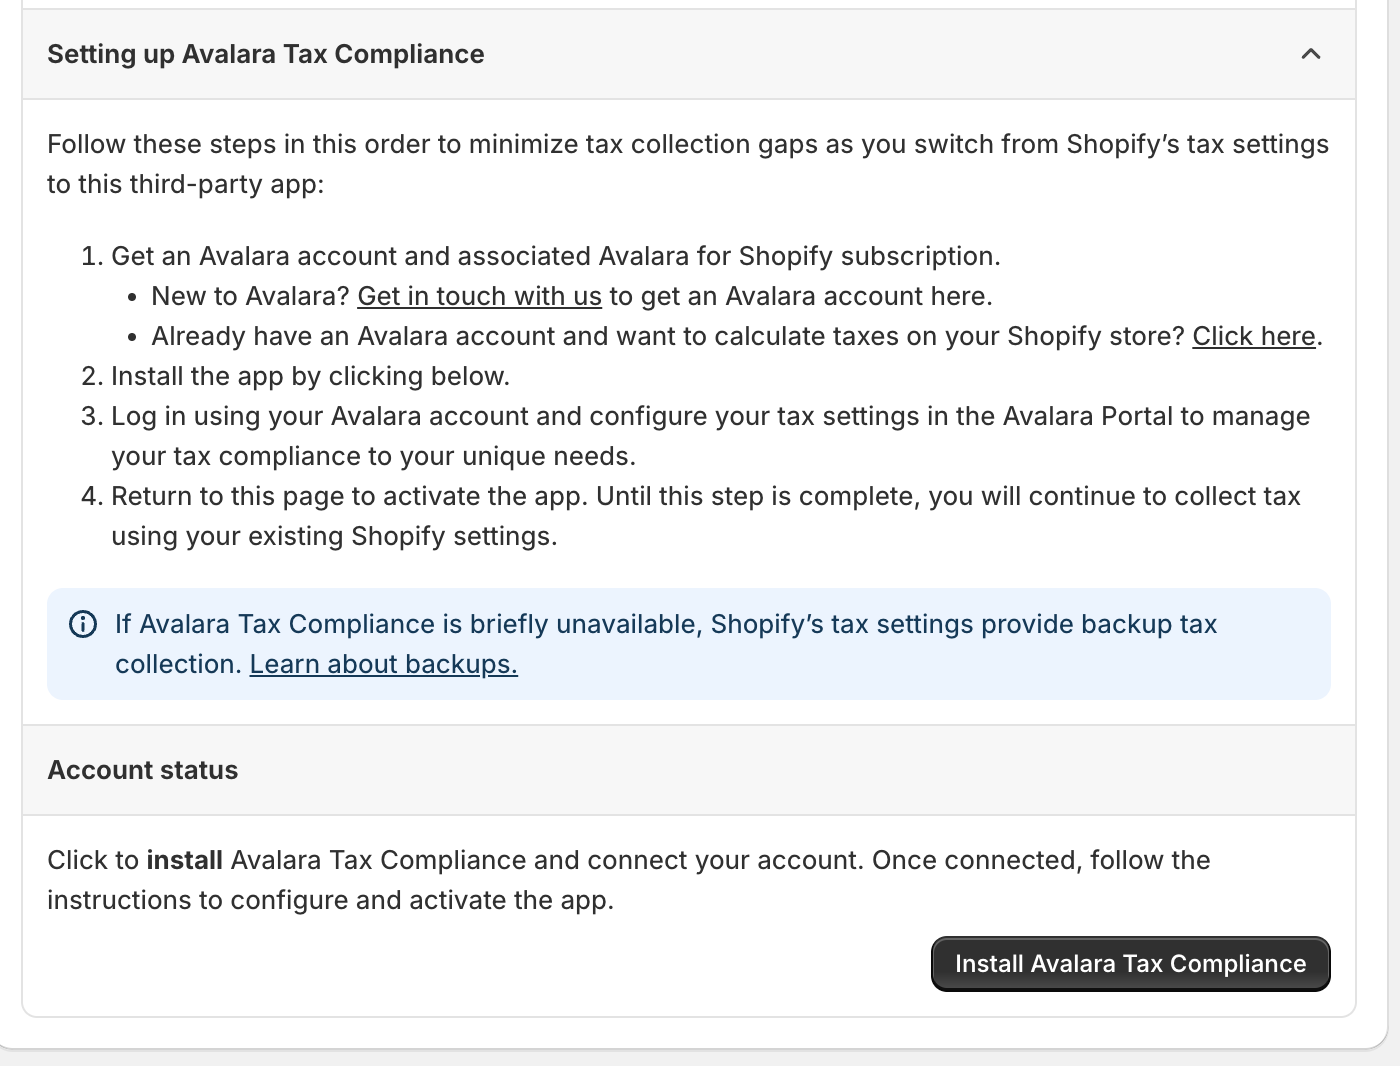Screen dimensions: 1400x1066
Task: Collapse the Setting up Avalara Tax Compliance section
Action: coord(1311,55)
